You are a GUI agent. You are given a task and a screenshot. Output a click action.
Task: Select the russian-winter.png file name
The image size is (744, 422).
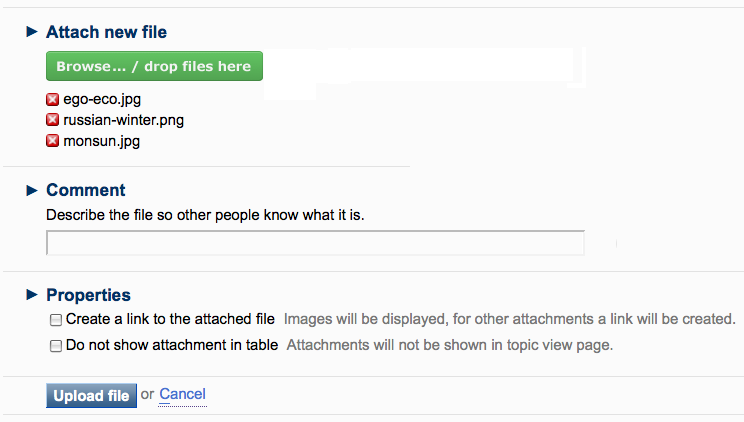[x=123, y=120]
